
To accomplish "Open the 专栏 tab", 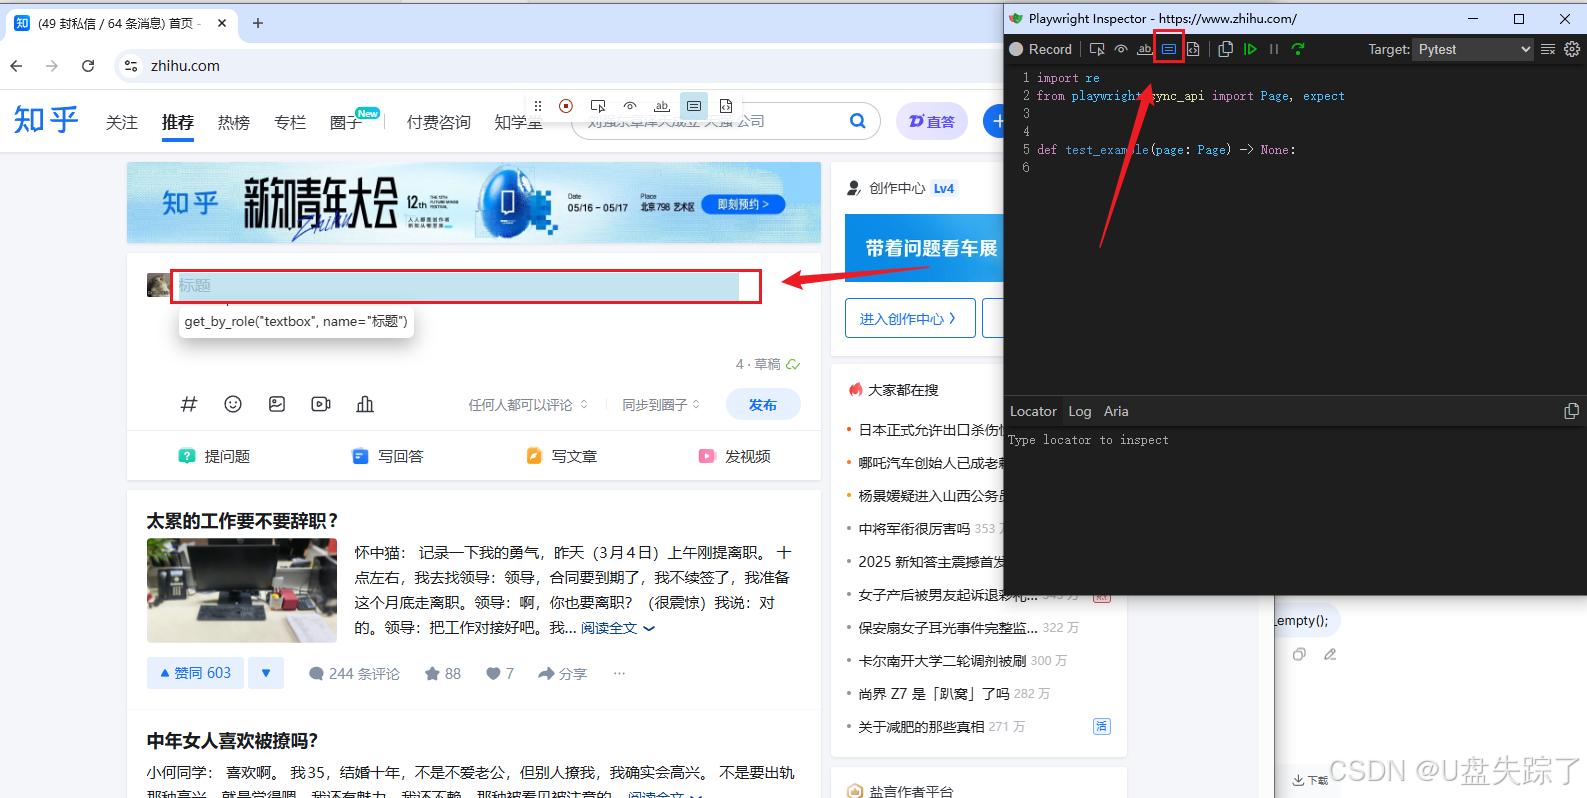I will click(x=290, y=122).
